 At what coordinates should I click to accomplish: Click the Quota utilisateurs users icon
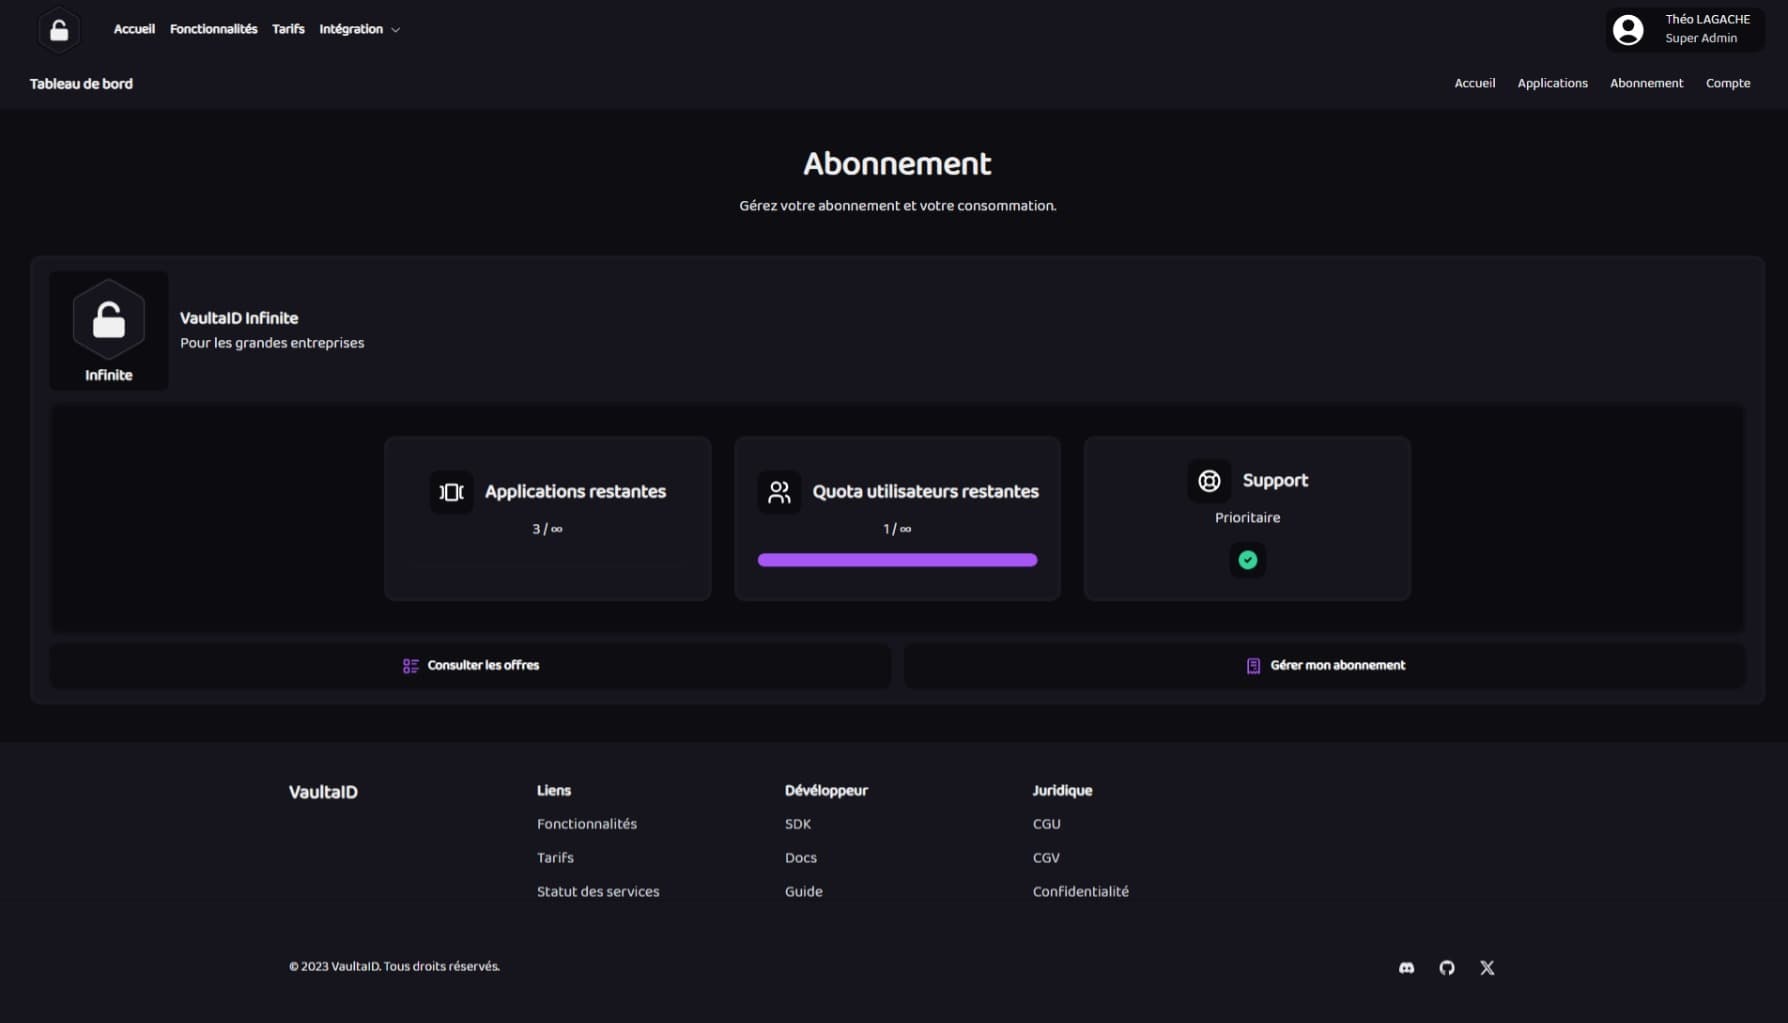pyautogui.click(x=779, y=492)
